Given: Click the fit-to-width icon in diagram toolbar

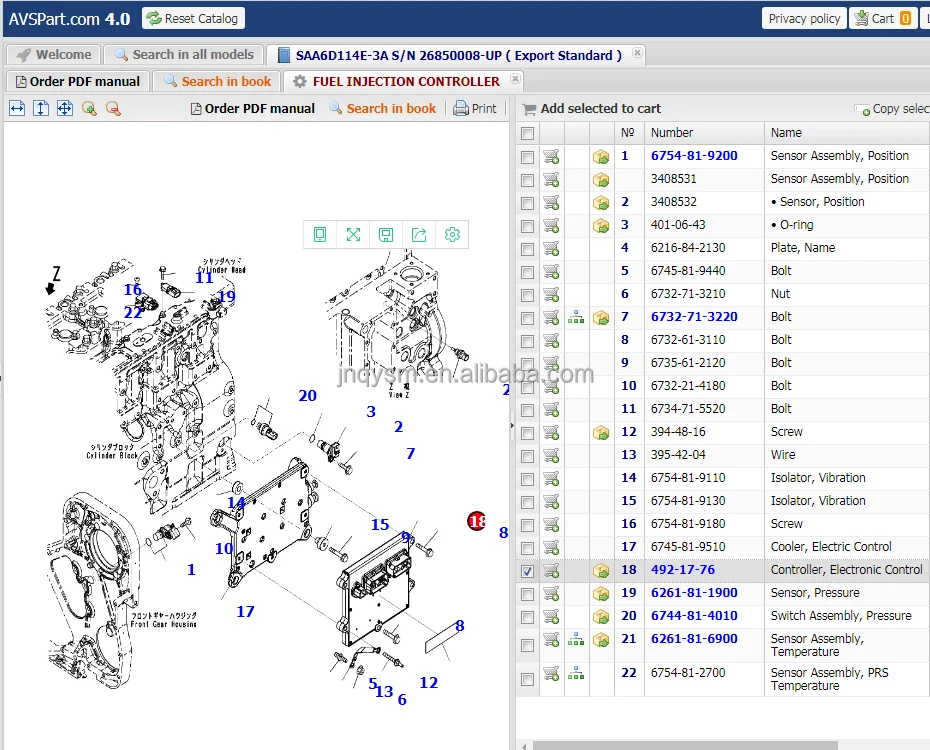Looking at the screenshot, I should coord(17,108).
